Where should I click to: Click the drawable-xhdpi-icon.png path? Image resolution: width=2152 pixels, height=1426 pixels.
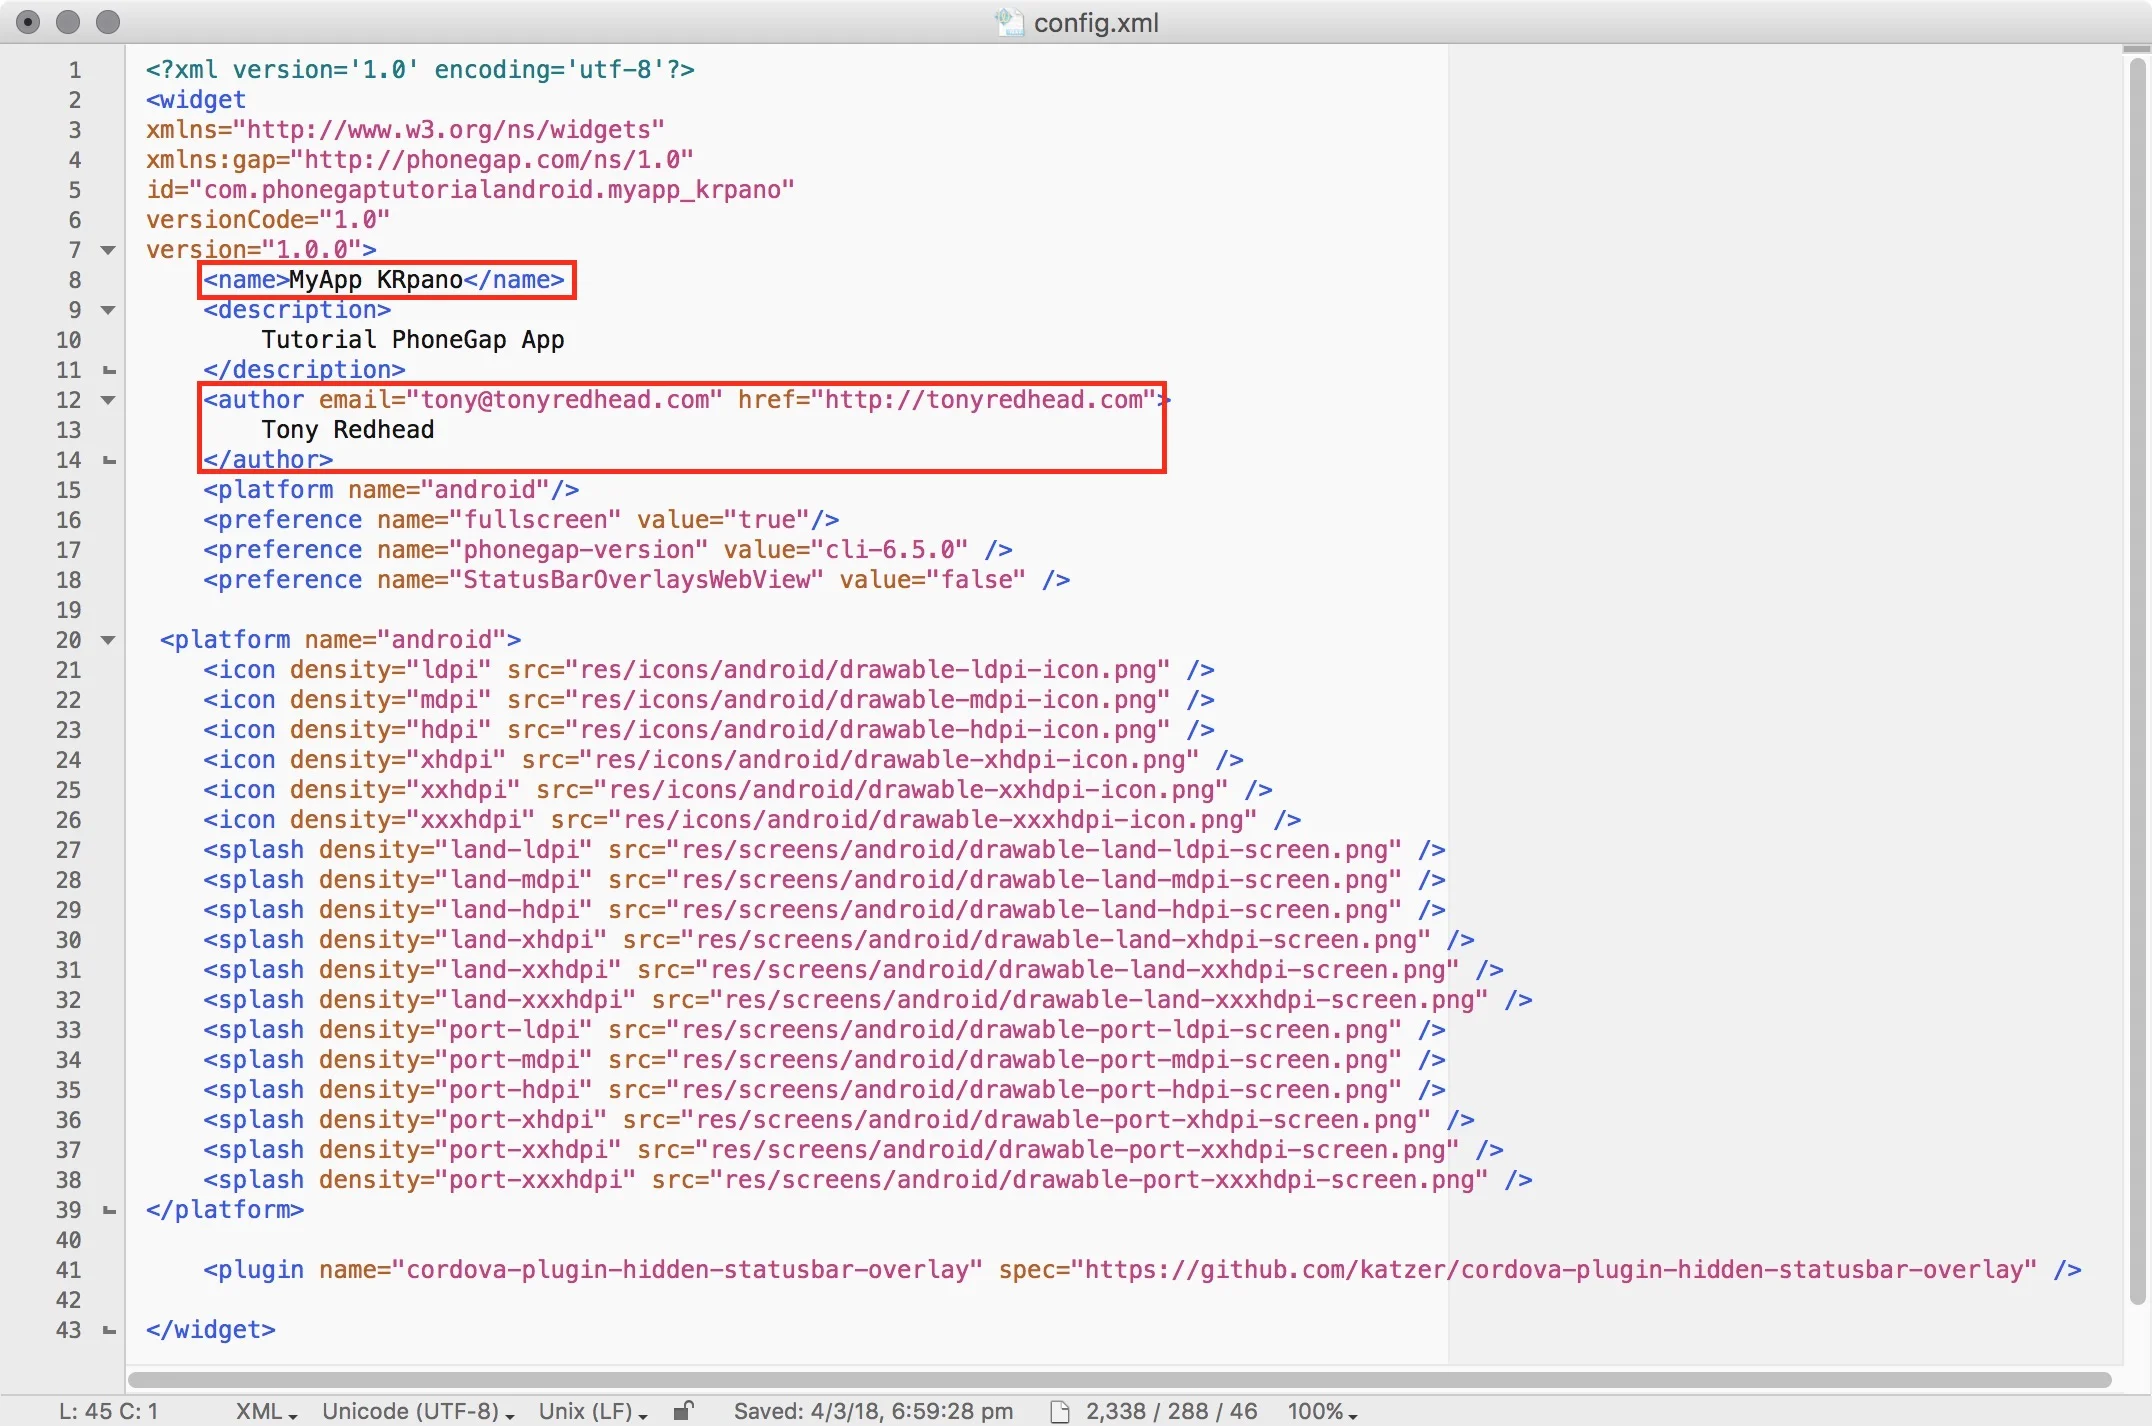890,760
